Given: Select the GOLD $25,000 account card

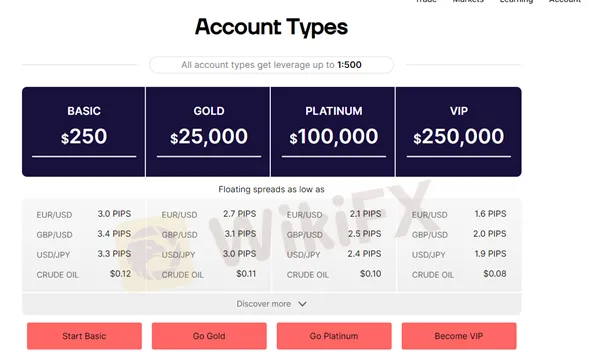Looking at the screenshot, I should (x=208, y=132).
